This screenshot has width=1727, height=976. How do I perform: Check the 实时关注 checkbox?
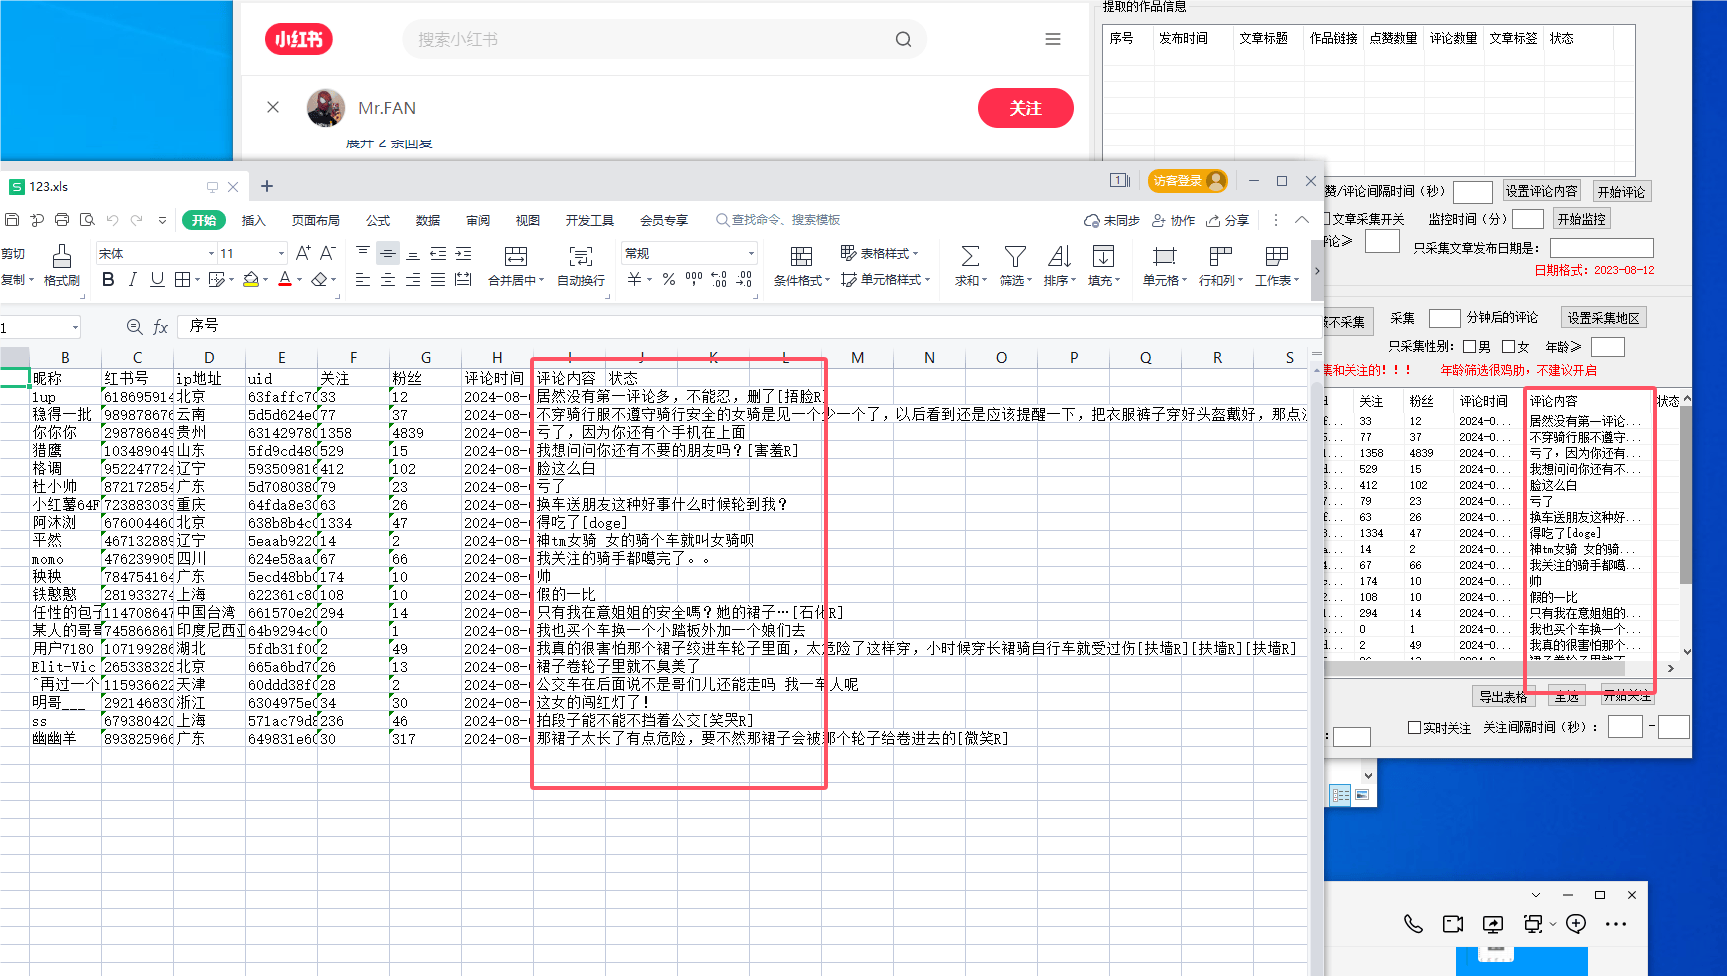(1413, 729)
